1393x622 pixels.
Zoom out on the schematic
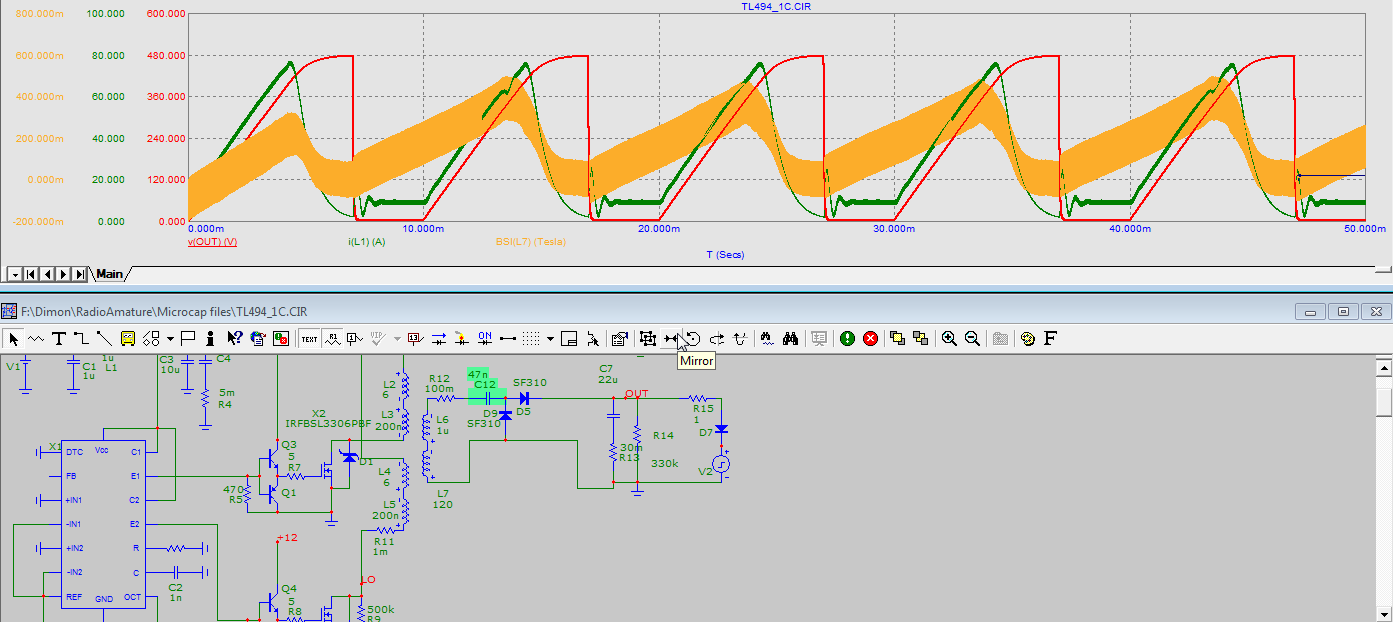point(971,339)
